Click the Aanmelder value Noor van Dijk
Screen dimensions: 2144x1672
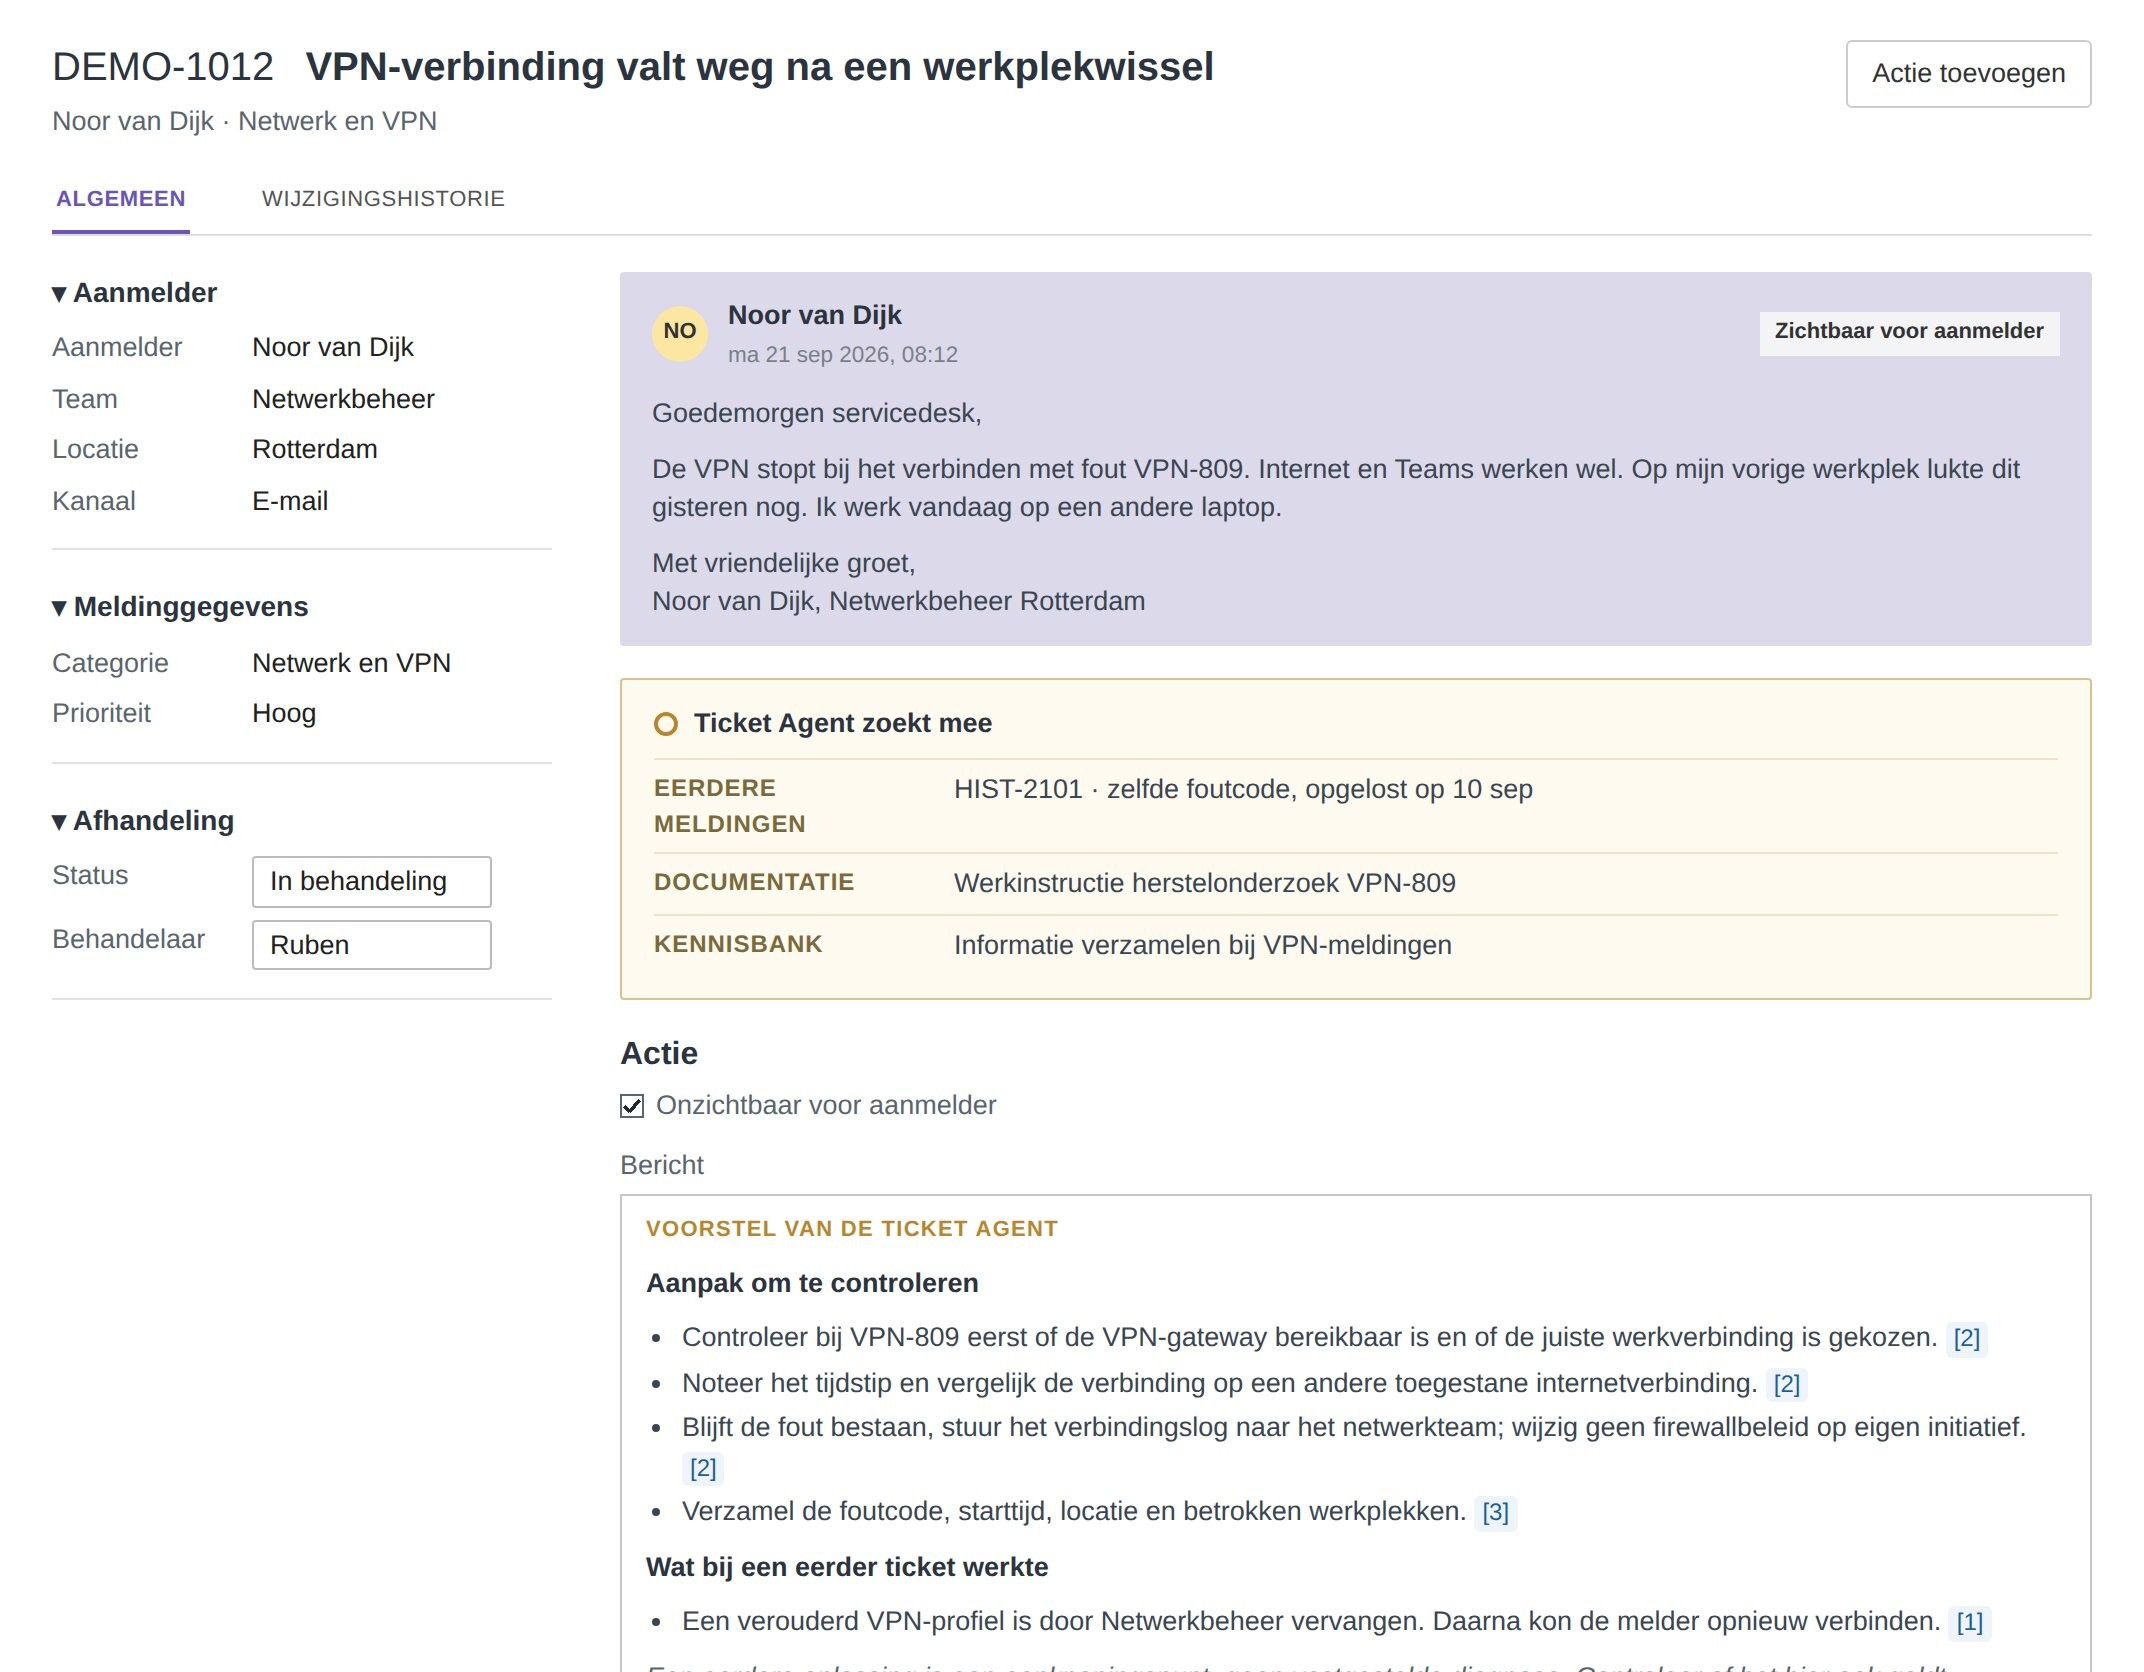click(x=333, y=348)
